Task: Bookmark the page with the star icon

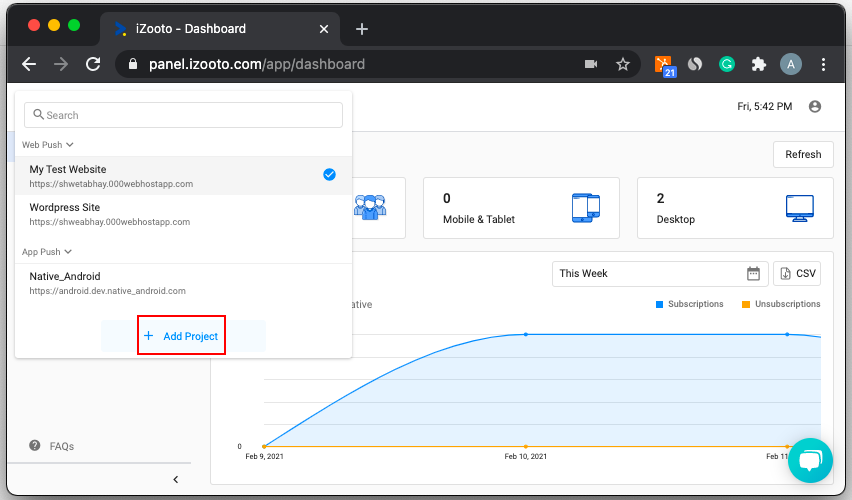Action: coord(623,64)
